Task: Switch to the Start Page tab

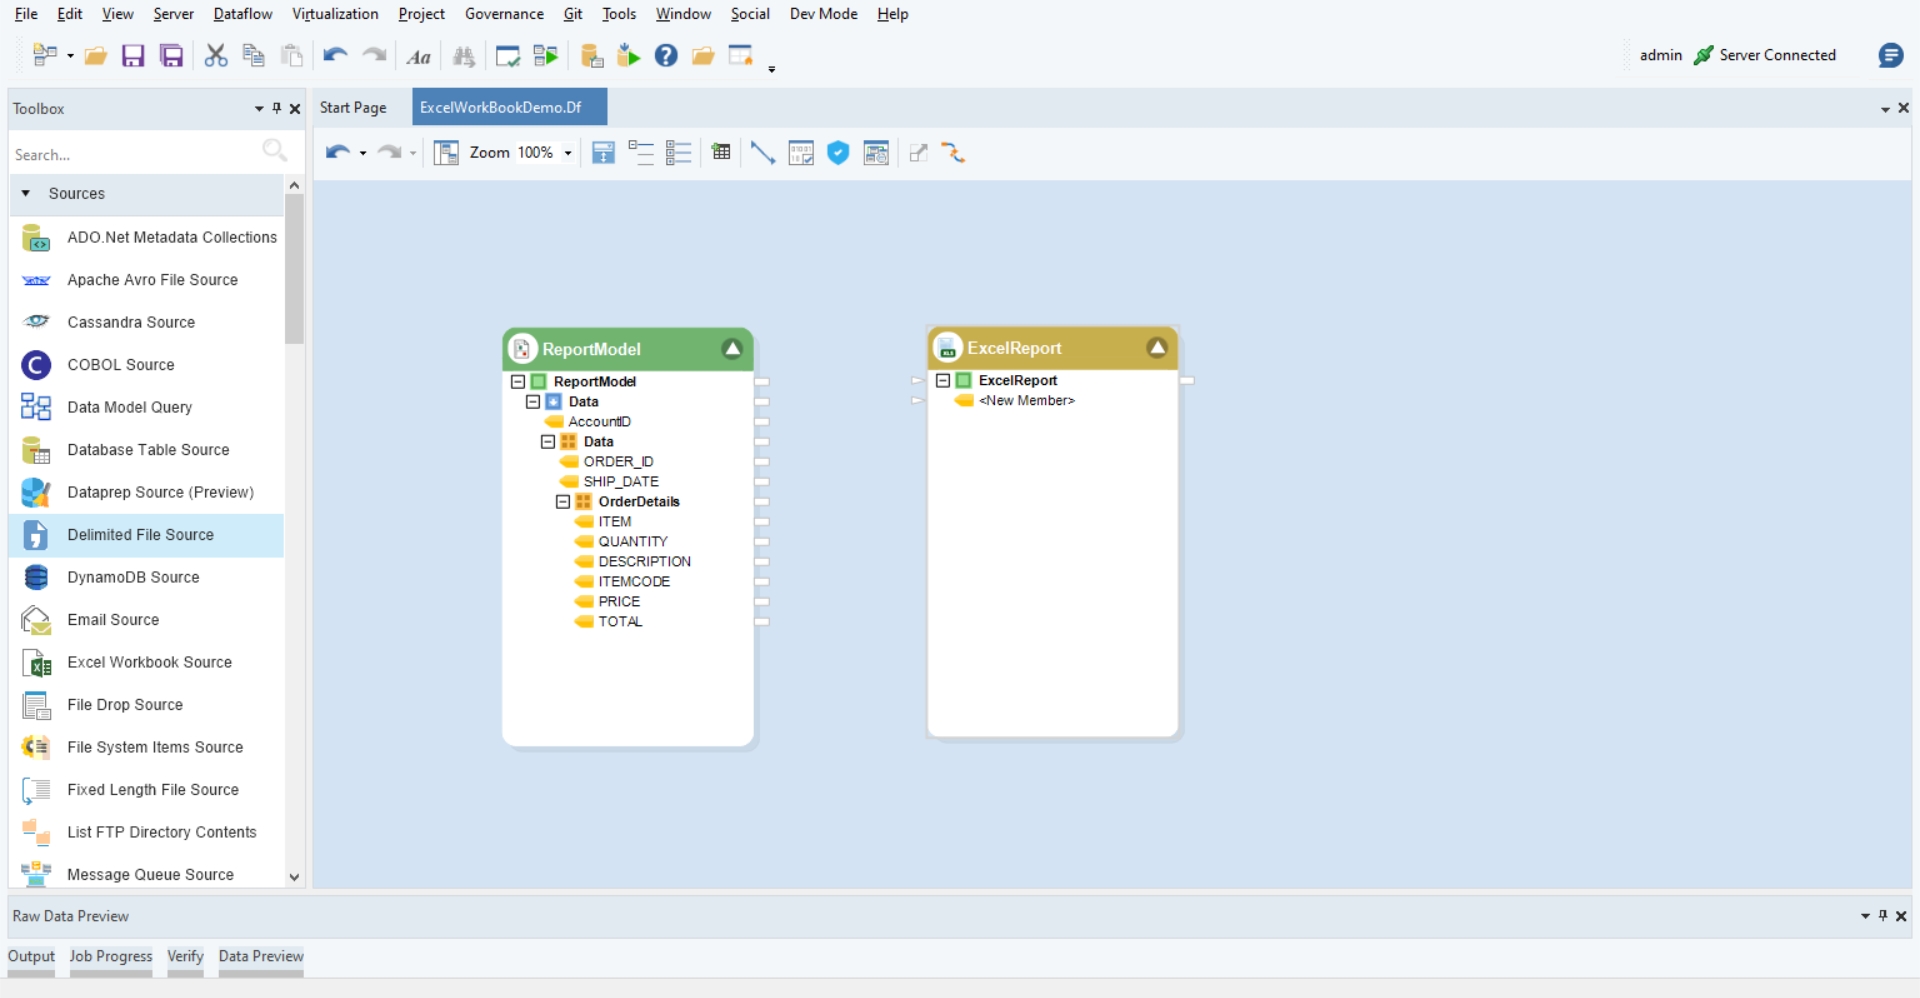Action: (353, 108)
